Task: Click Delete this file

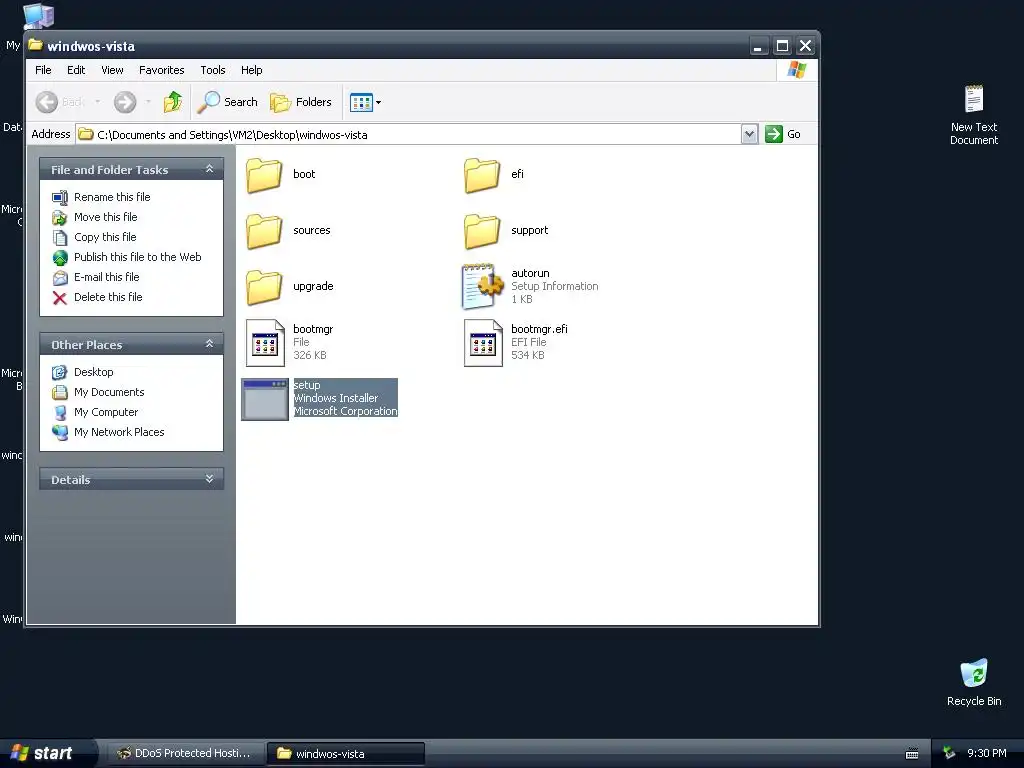Action: (108, 297)
